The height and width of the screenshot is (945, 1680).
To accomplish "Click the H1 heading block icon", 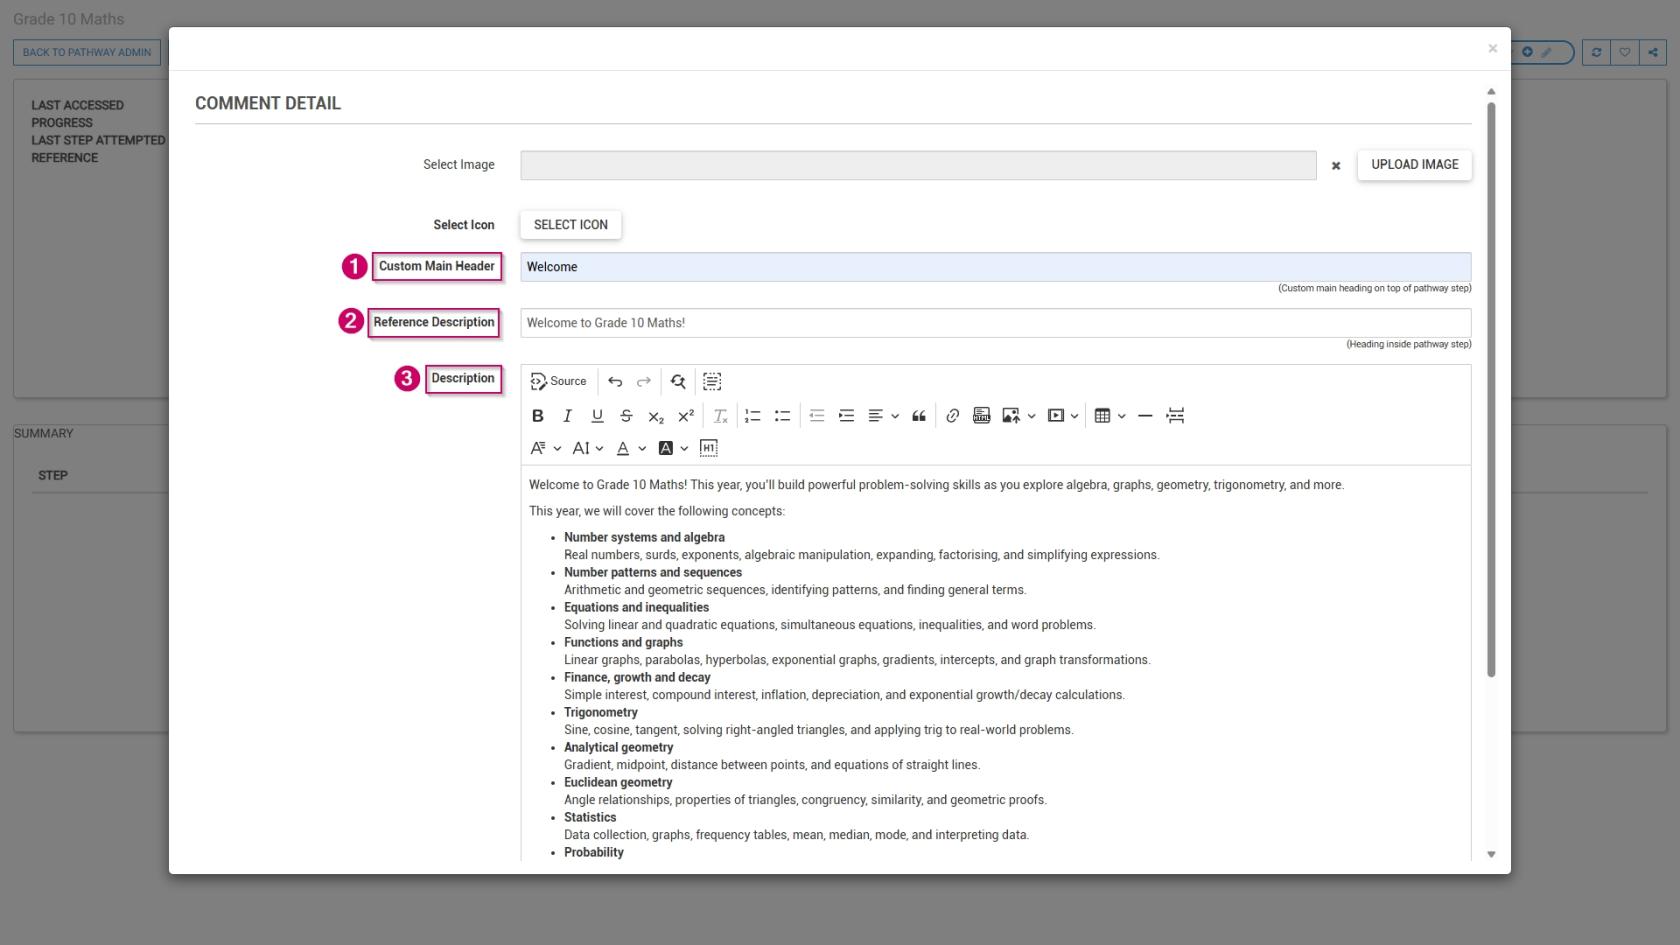I will (709, 448).
